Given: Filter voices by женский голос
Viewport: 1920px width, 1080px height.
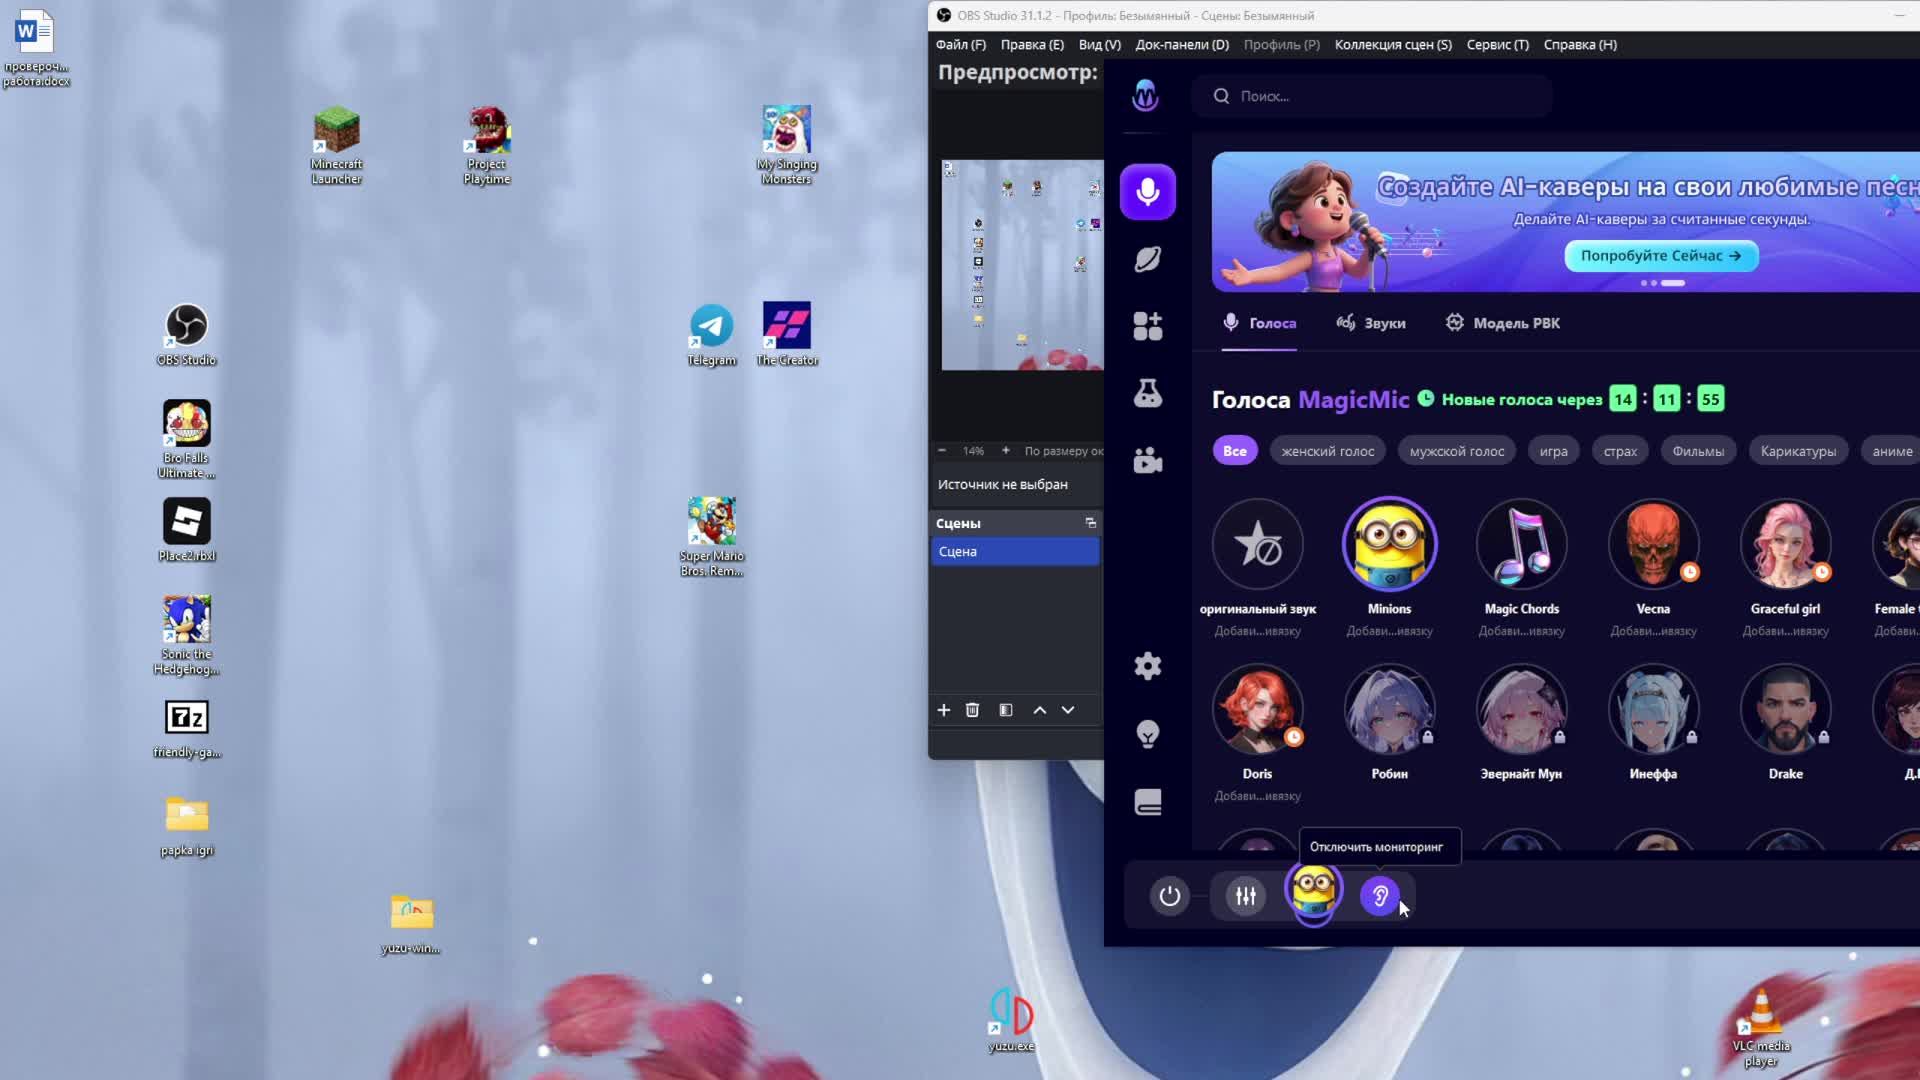Looking at the screenshot, I should pyautogui.click(x=1327, y=451).
